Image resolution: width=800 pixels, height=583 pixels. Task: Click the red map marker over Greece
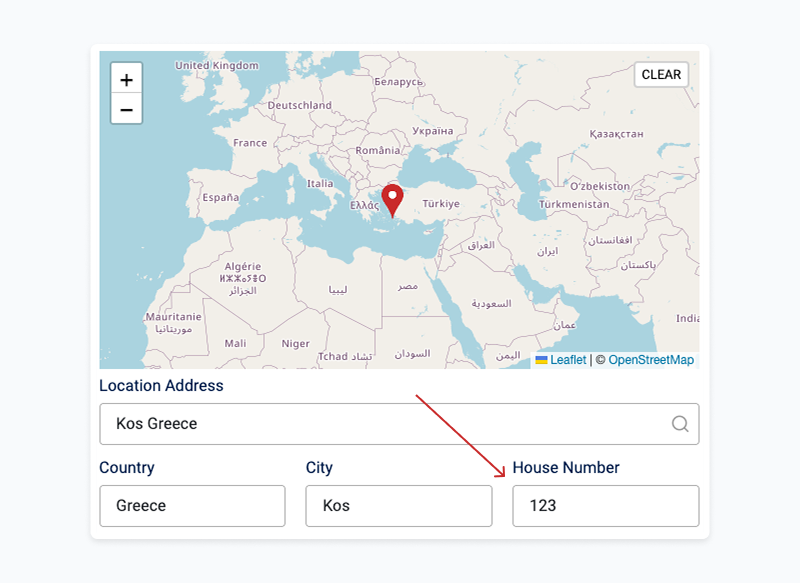click(x=392, y=198)
